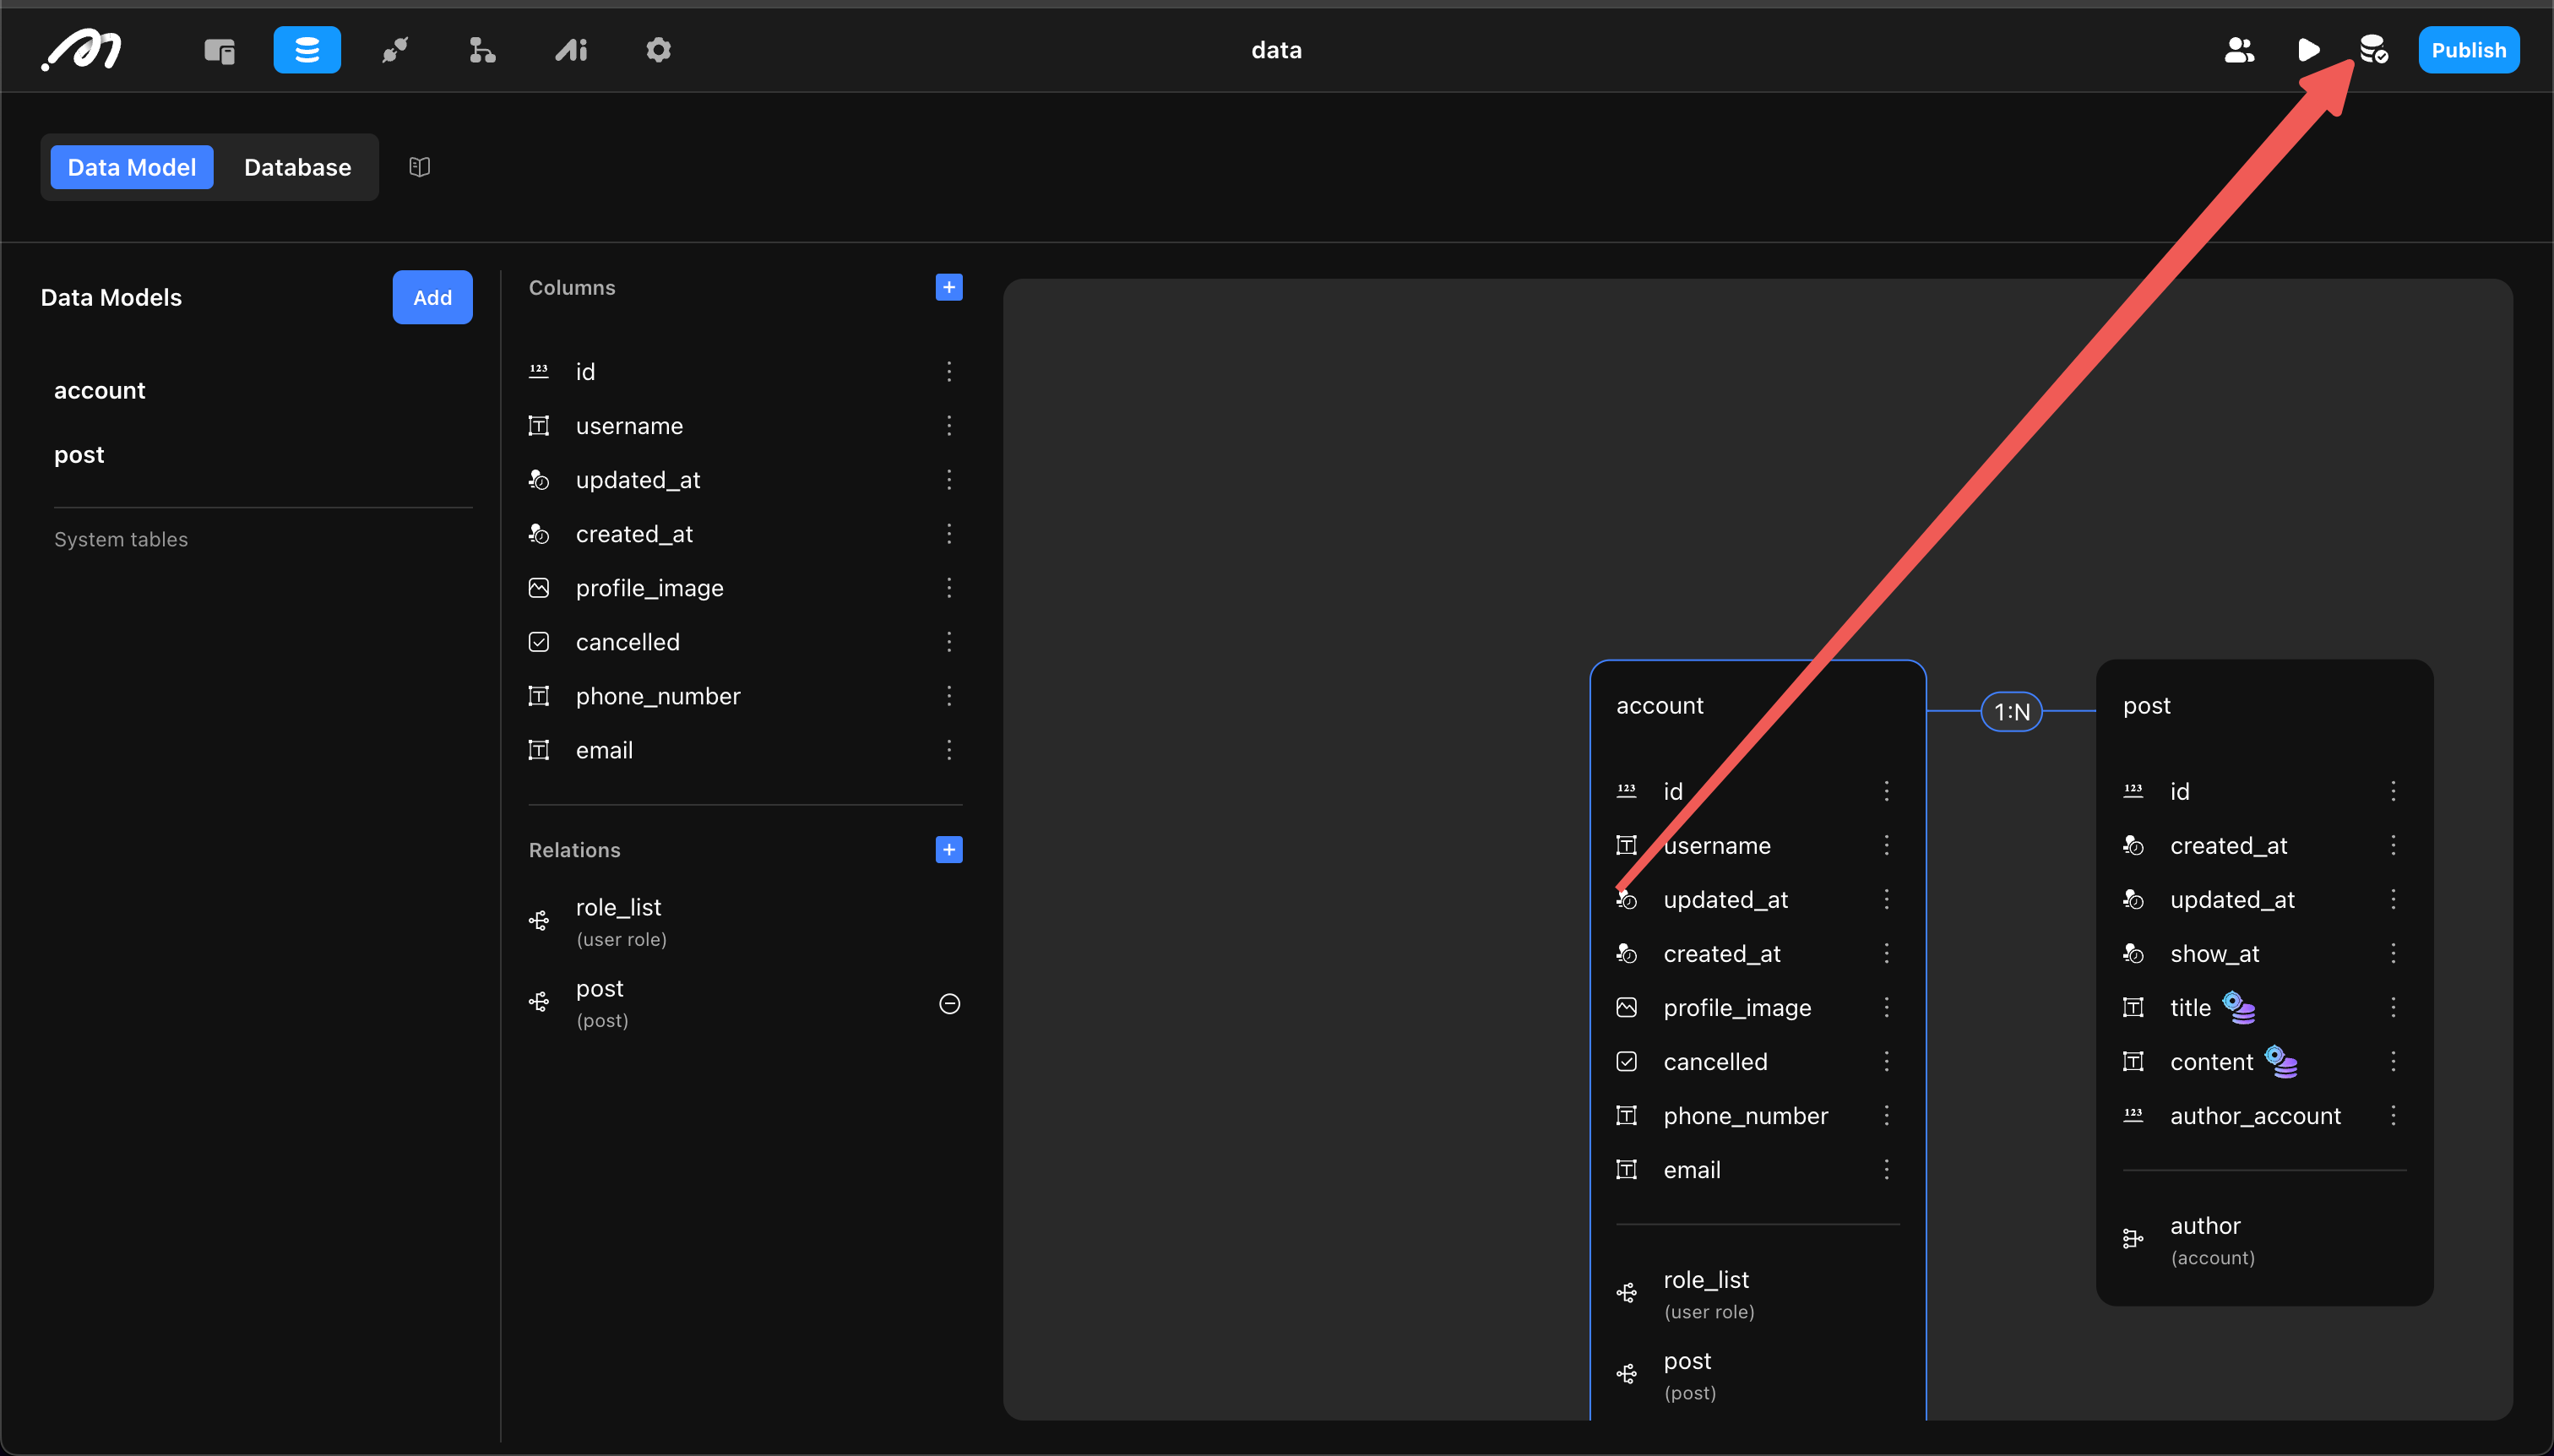Click created_at field in post card

pos(2229,846)
